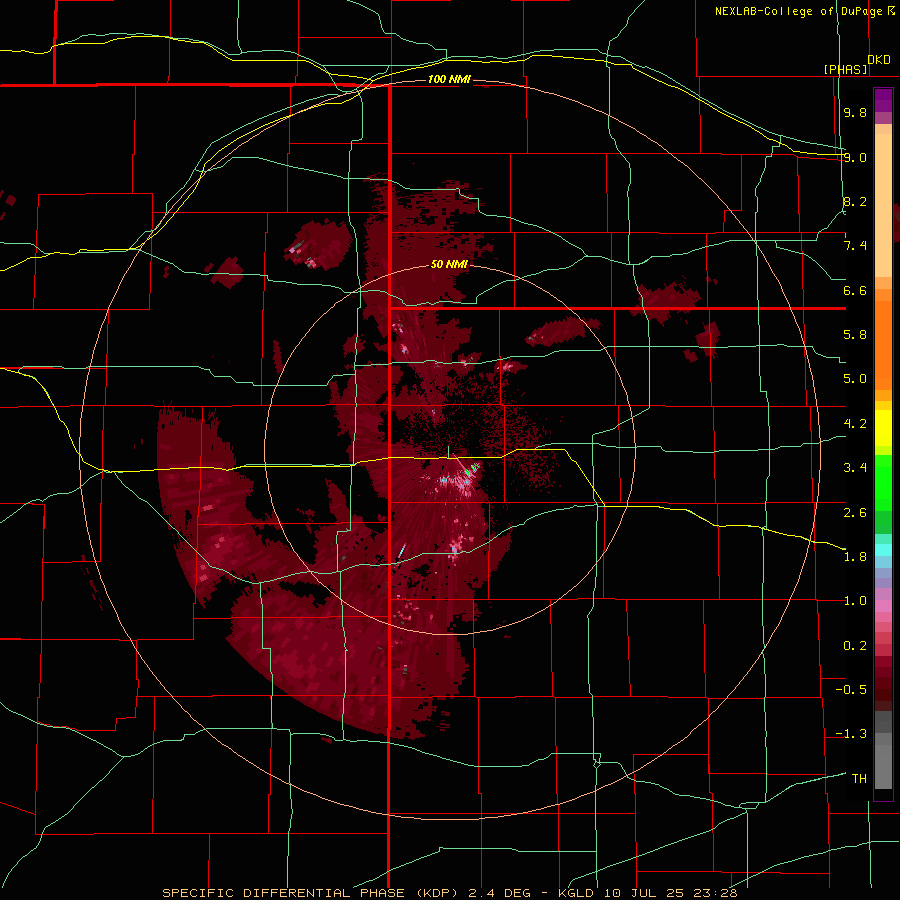Click the 9.0 value on the color scale
This screenshot has width=900, height=900.
855,157
